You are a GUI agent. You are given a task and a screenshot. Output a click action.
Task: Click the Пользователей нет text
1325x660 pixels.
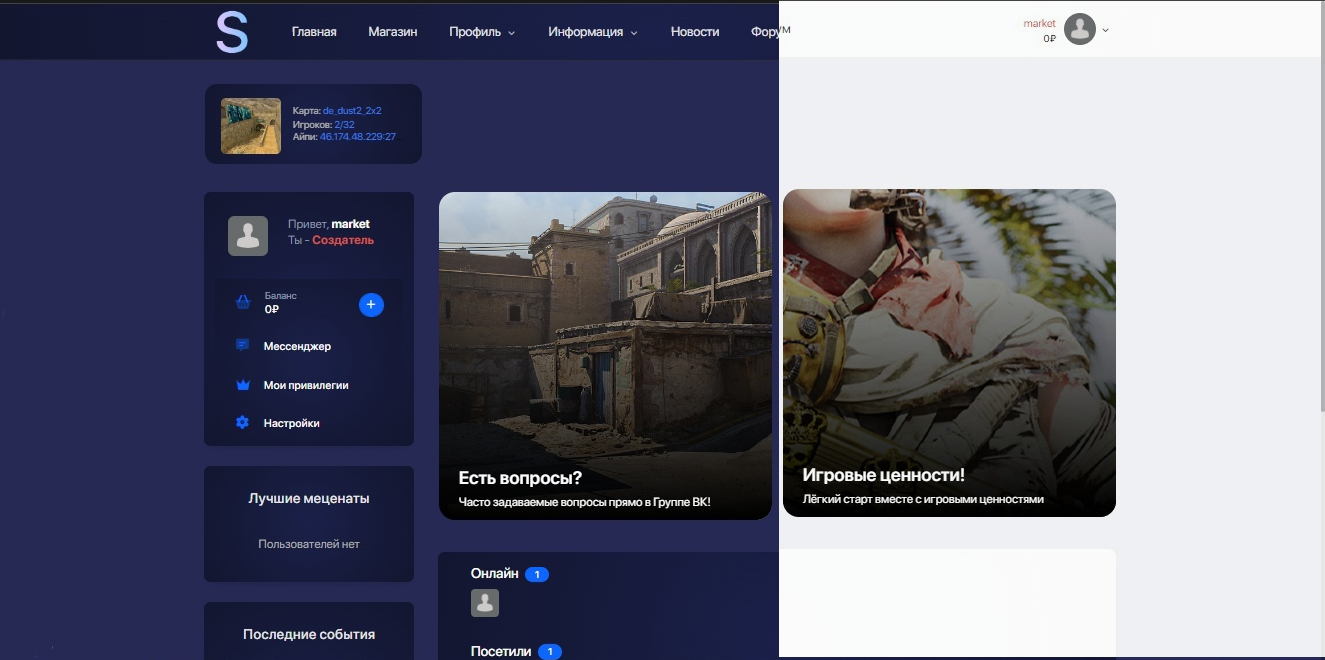point(309,544)
